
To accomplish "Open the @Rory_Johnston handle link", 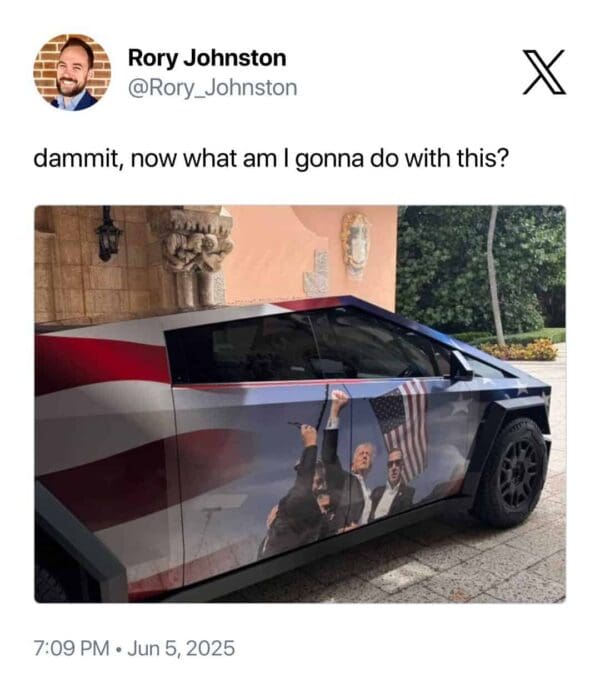I will pyautogui.click(x=212, y=87).
